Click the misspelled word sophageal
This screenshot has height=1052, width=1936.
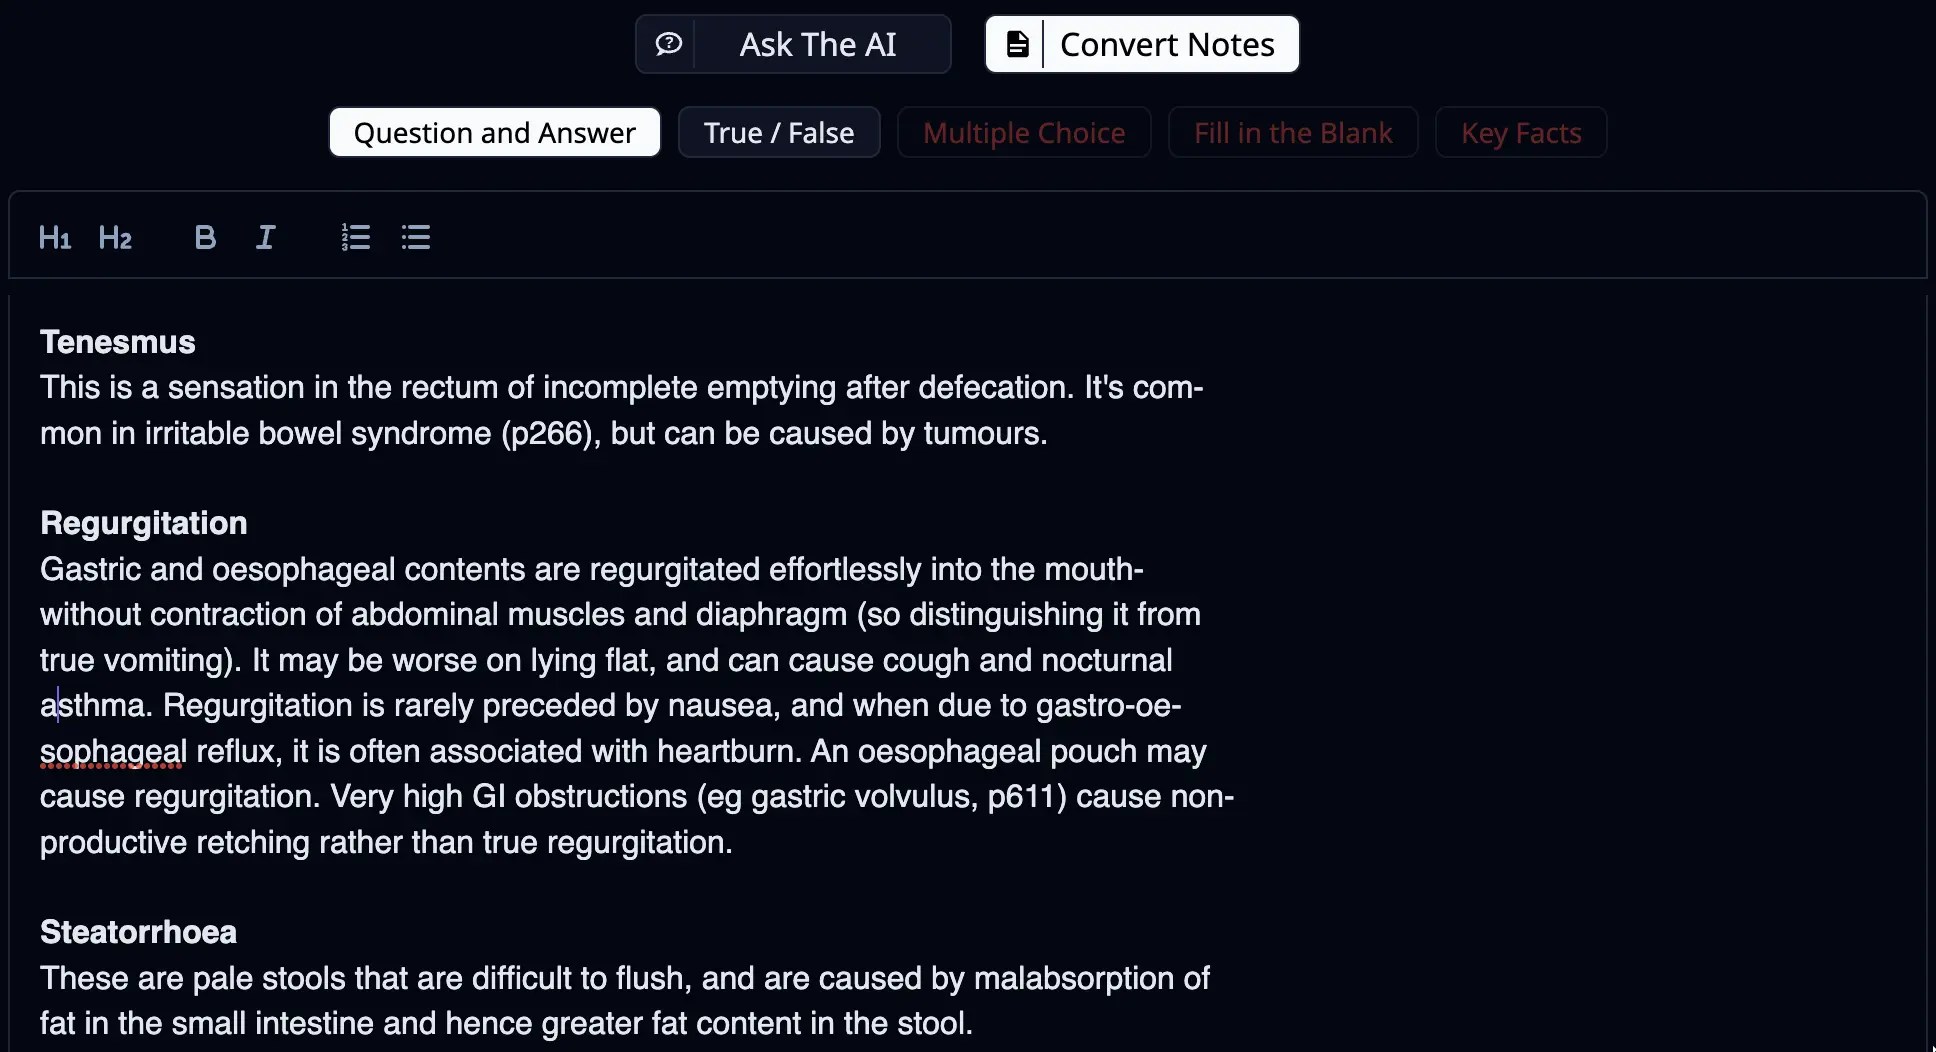(x=111, y=751)
